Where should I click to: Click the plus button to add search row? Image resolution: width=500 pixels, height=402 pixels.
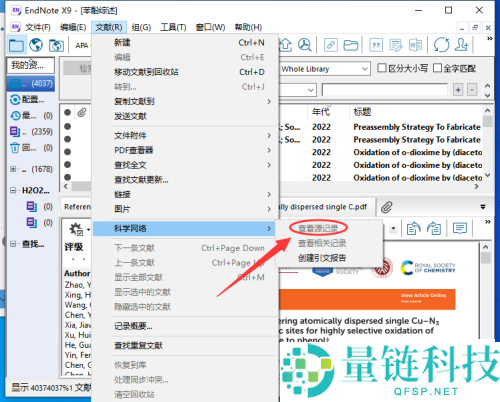[458, 90]
